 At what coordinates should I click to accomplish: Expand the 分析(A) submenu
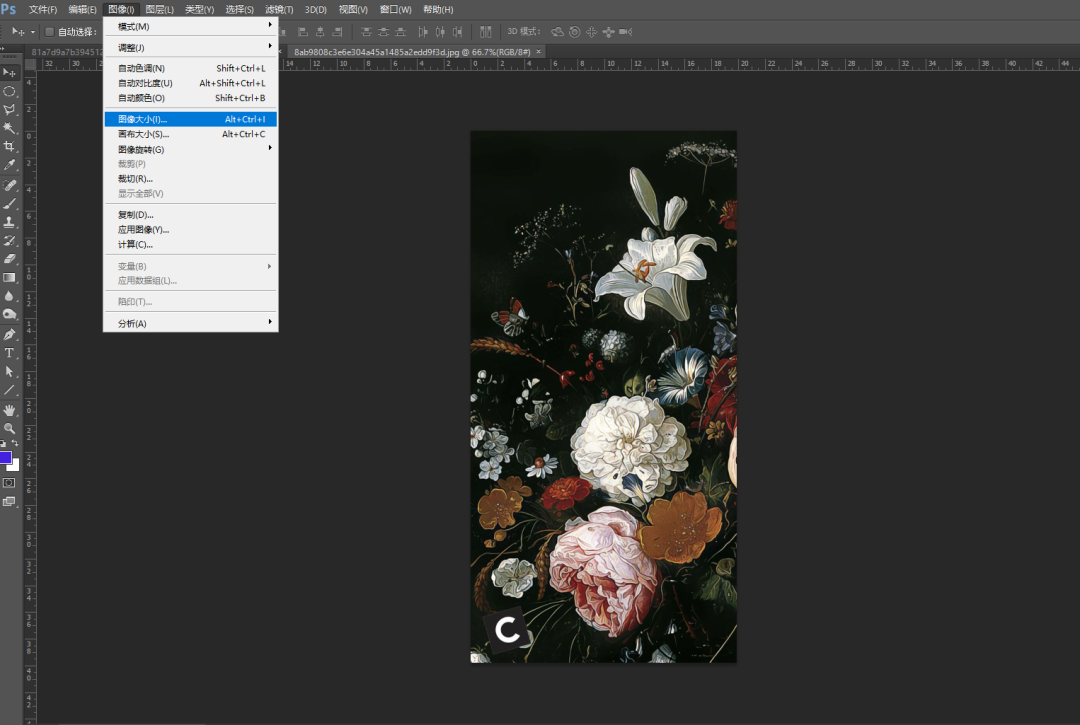[x=191, y=324]
